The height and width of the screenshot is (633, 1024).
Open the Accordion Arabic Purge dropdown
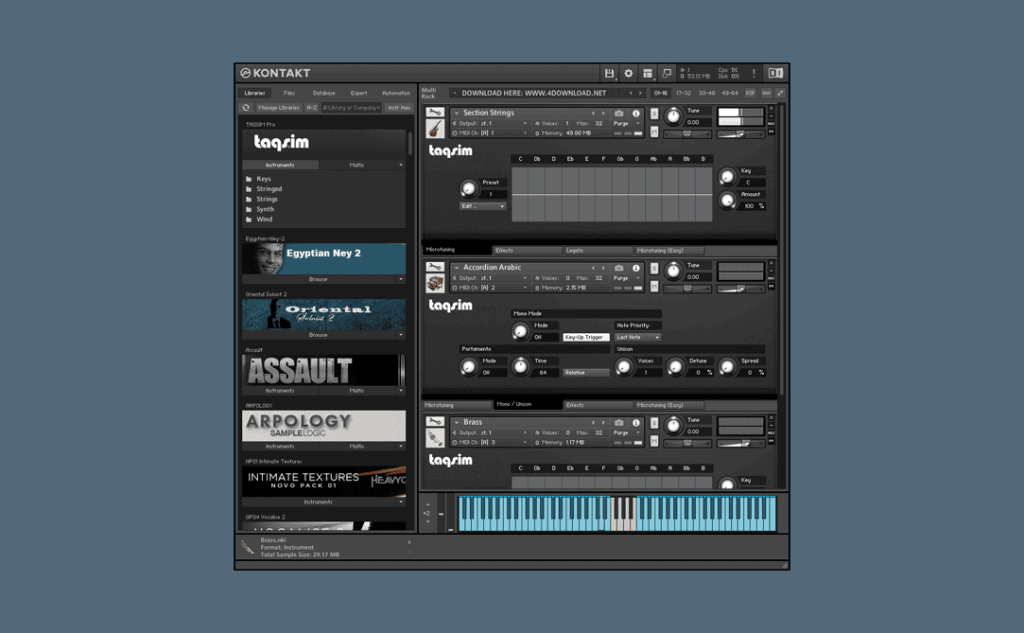click(x=627, y=278)
